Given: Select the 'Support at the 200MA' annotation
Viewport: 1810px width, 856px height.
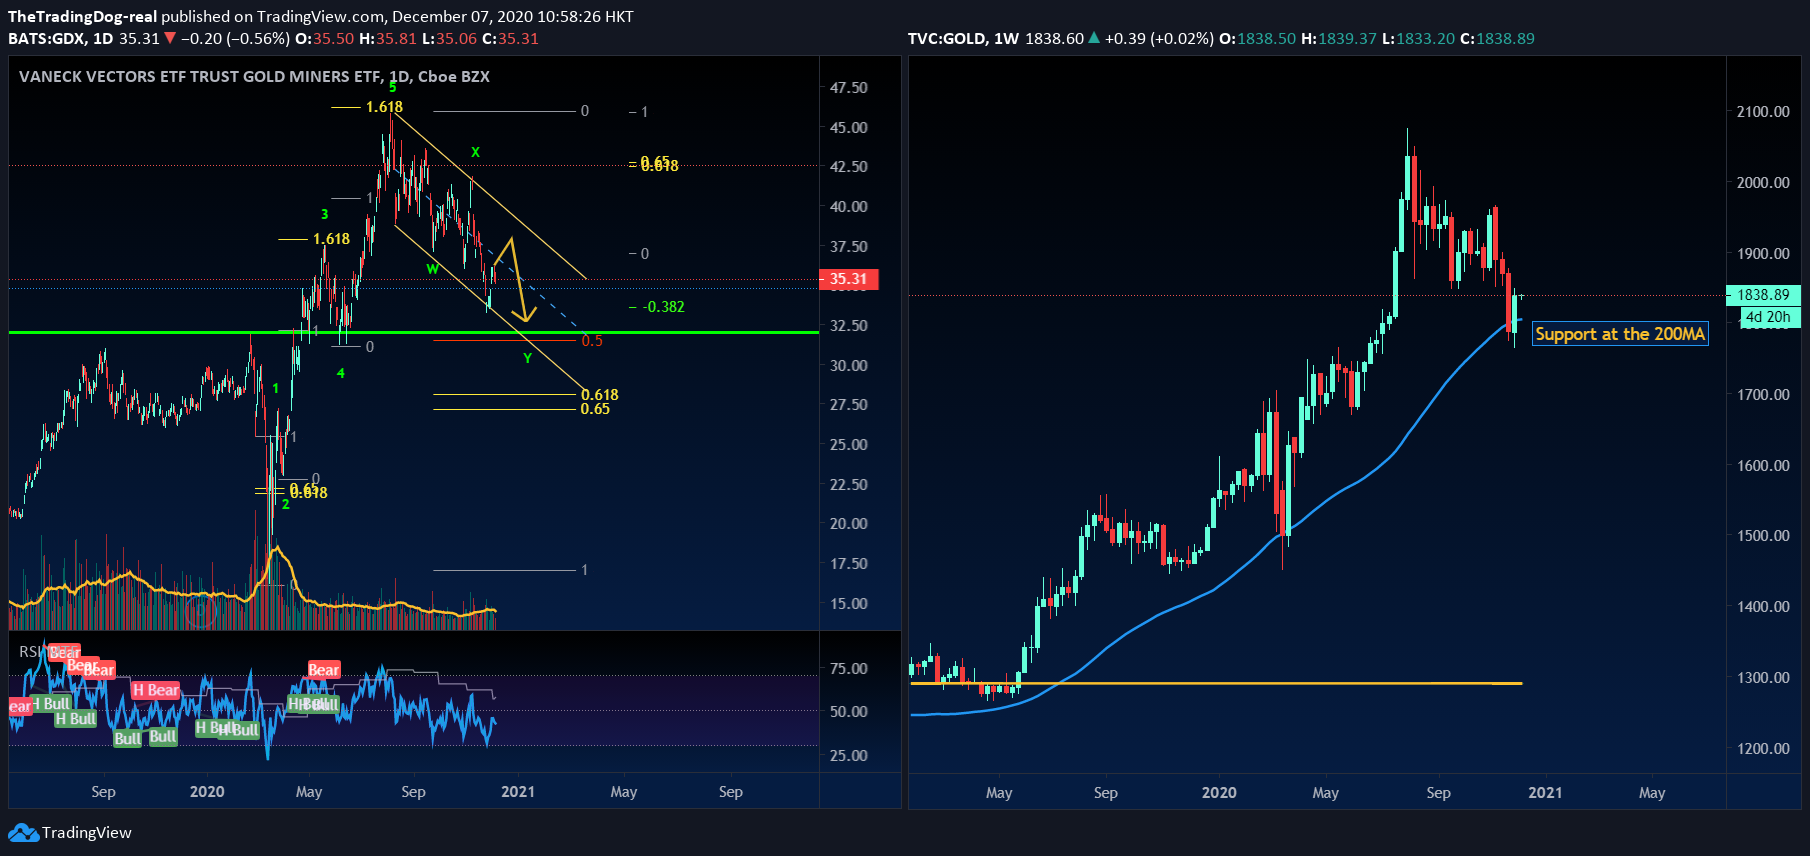Looking at the screenshot, I should tap(1620, 334).
